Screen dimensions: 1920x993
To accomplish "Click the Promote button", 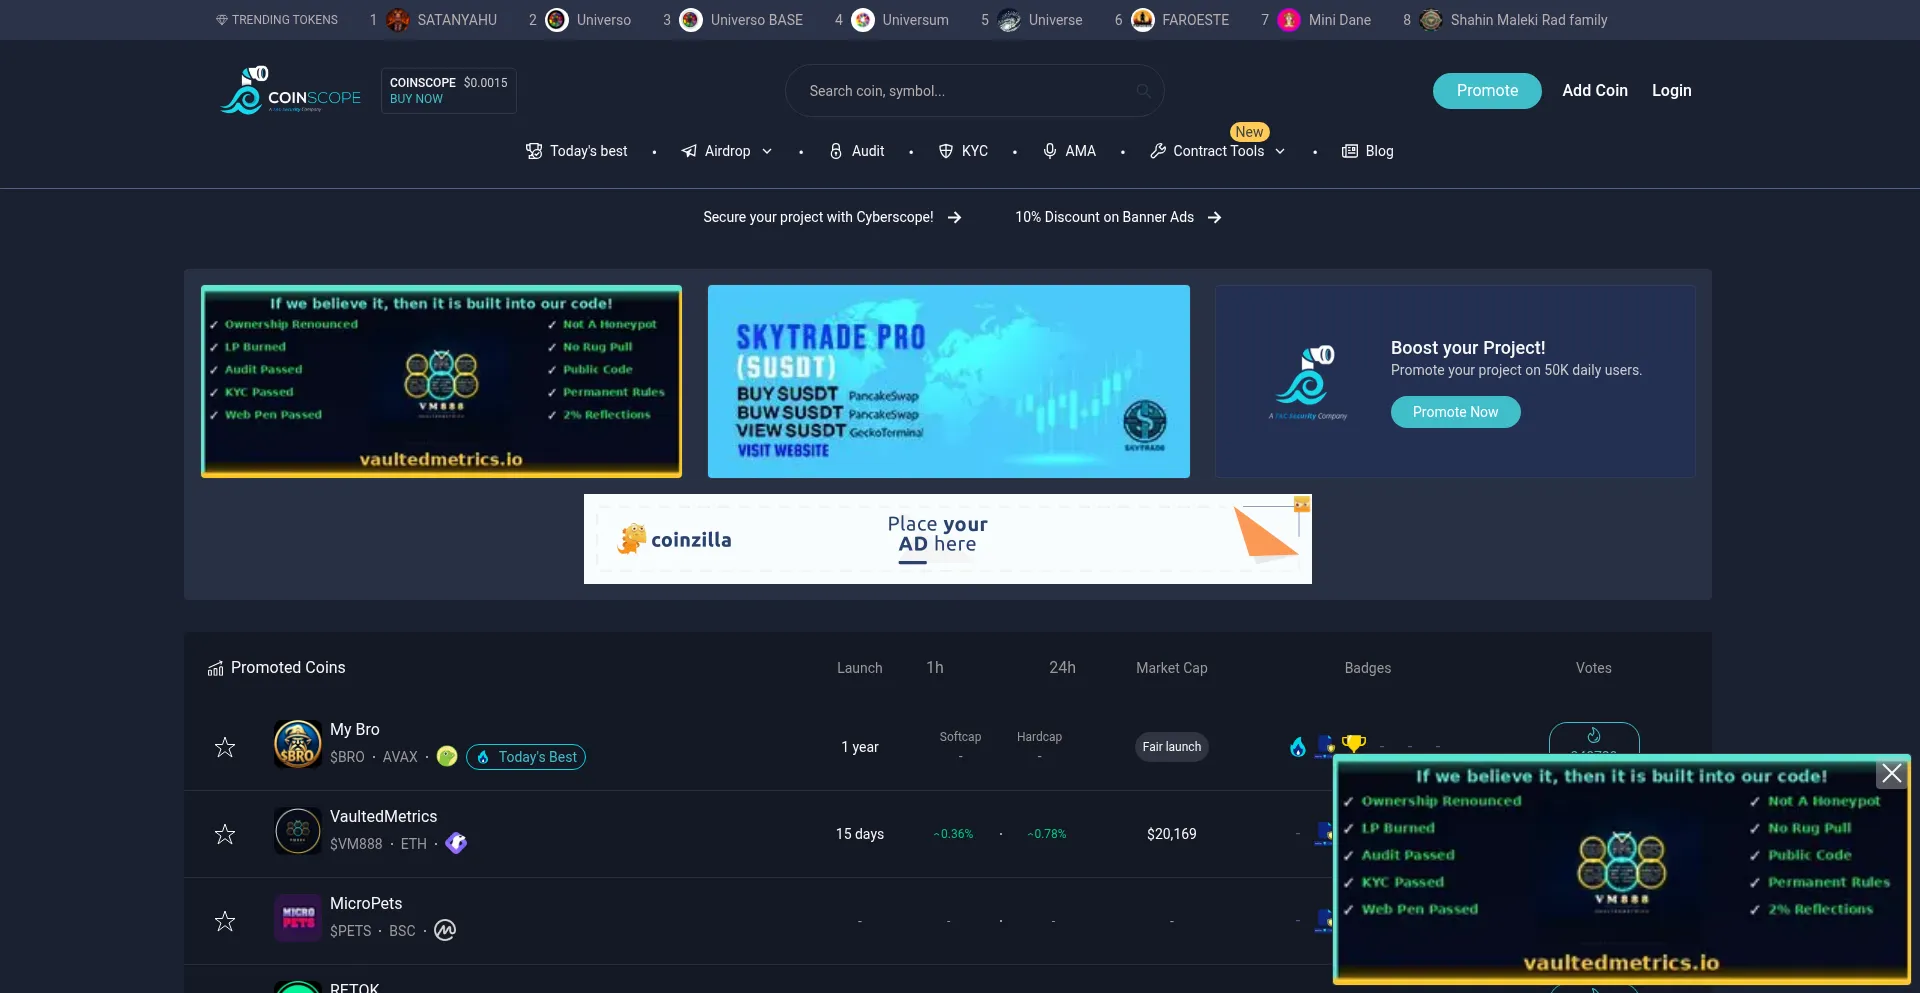I will (x=1487, y=91).
